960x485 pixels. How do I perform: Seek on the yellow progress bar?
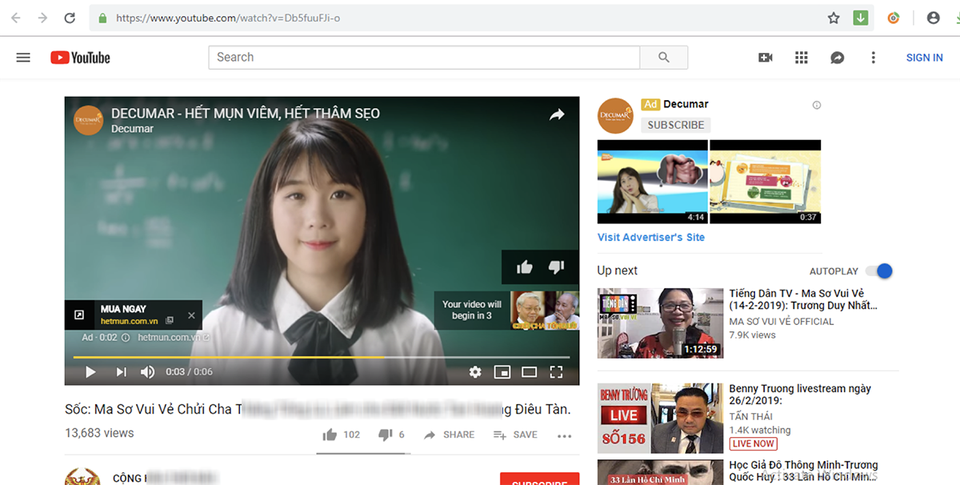[x=321, y=357]
